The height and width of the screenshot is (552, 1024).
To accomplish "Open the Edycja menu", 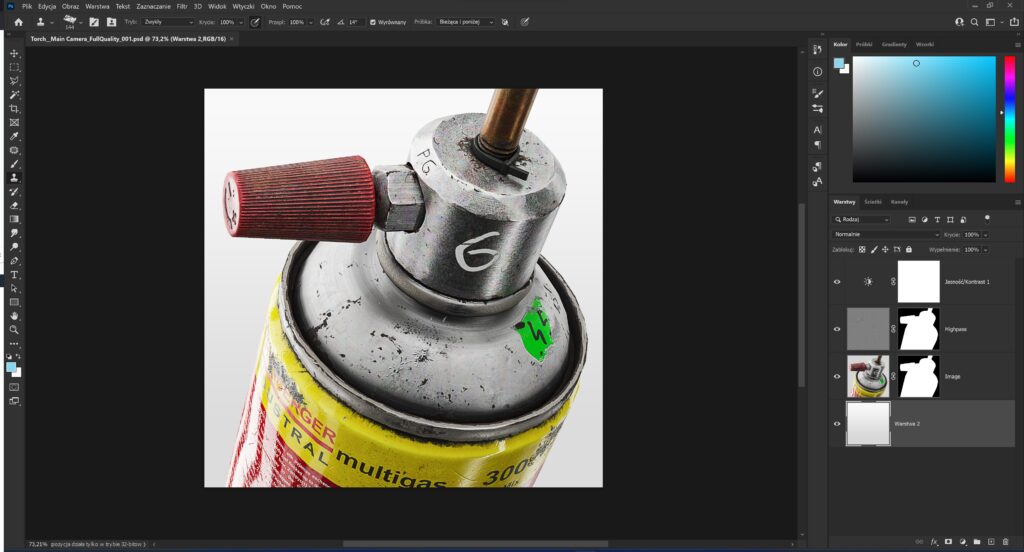I will click(47, 7).
